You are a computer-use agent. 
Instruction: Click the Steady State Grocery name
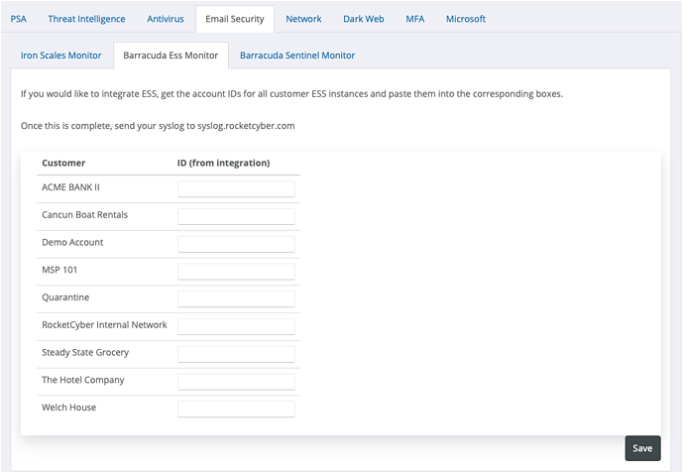click(85, 352)
